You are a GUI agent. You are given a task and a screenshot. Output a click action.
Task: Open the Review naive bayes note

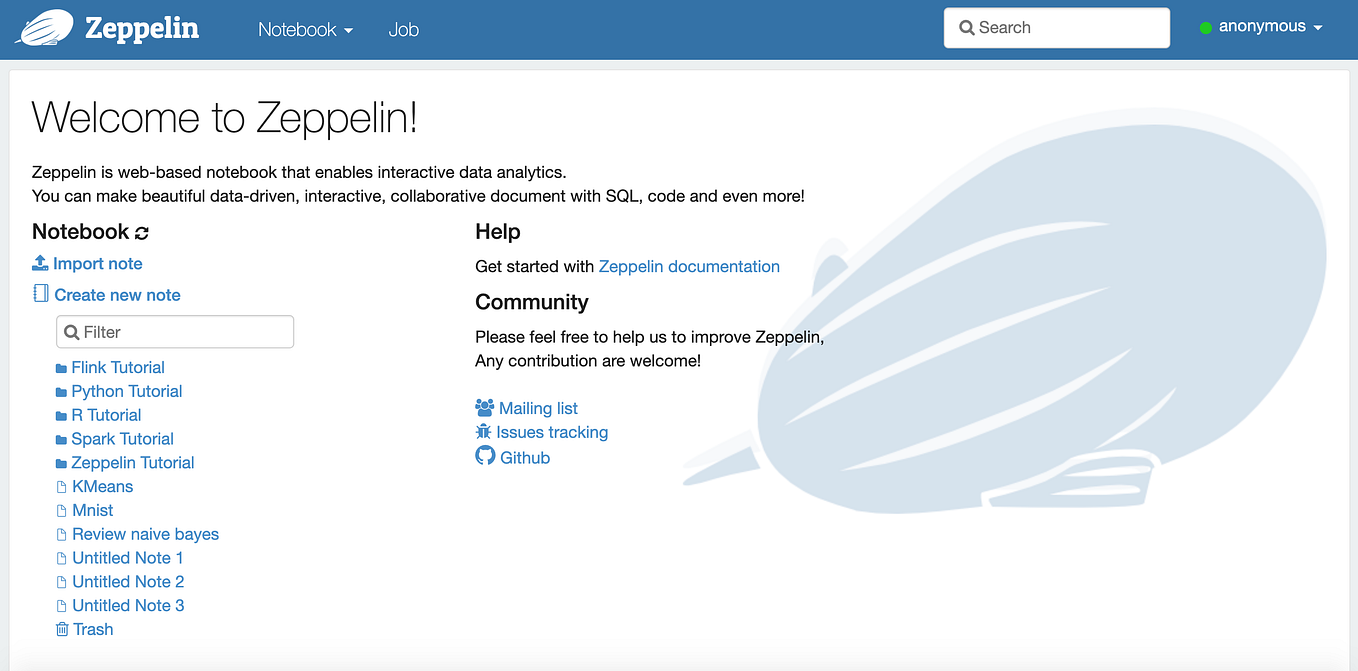tap(145, 534)
